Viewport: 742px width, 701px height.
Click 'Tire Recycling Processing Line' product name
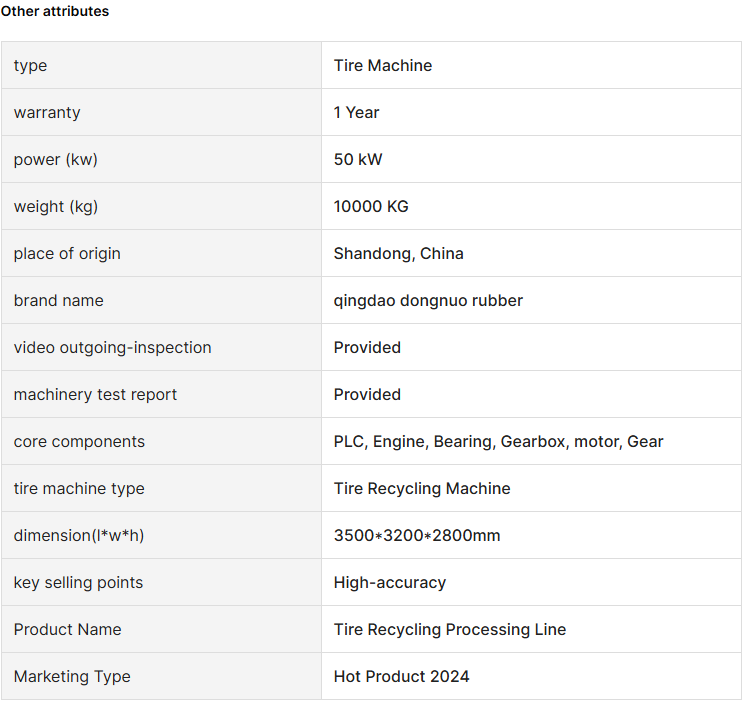pos(450,629)
